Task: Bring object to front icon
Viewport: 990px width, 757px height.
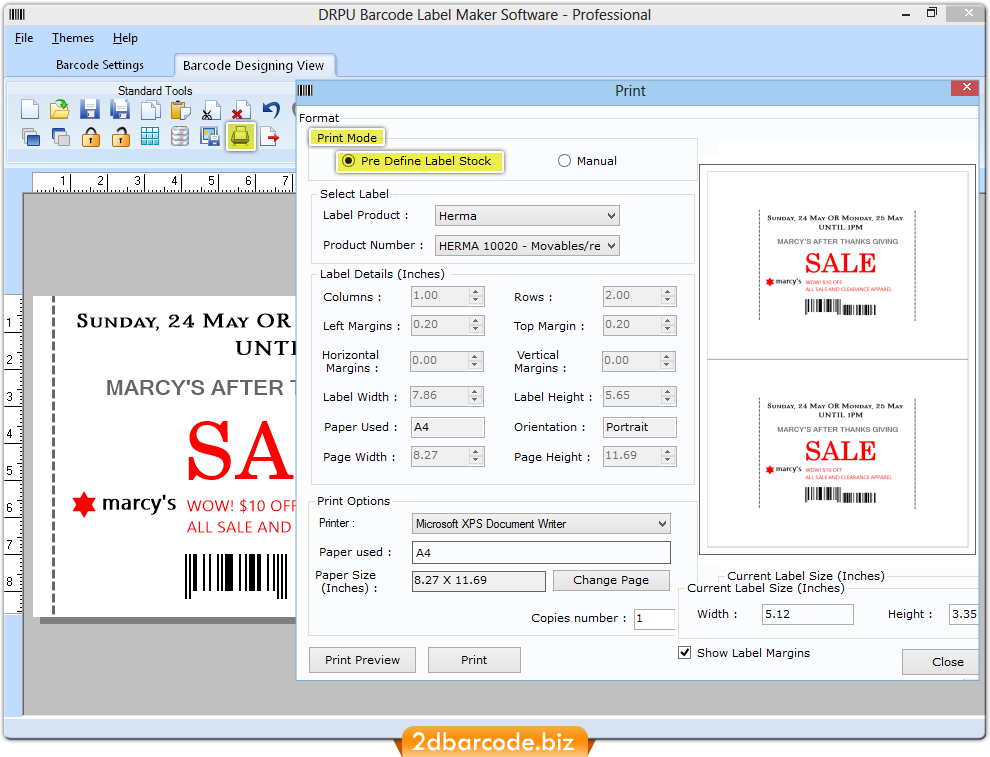Action: click(30, 136)
